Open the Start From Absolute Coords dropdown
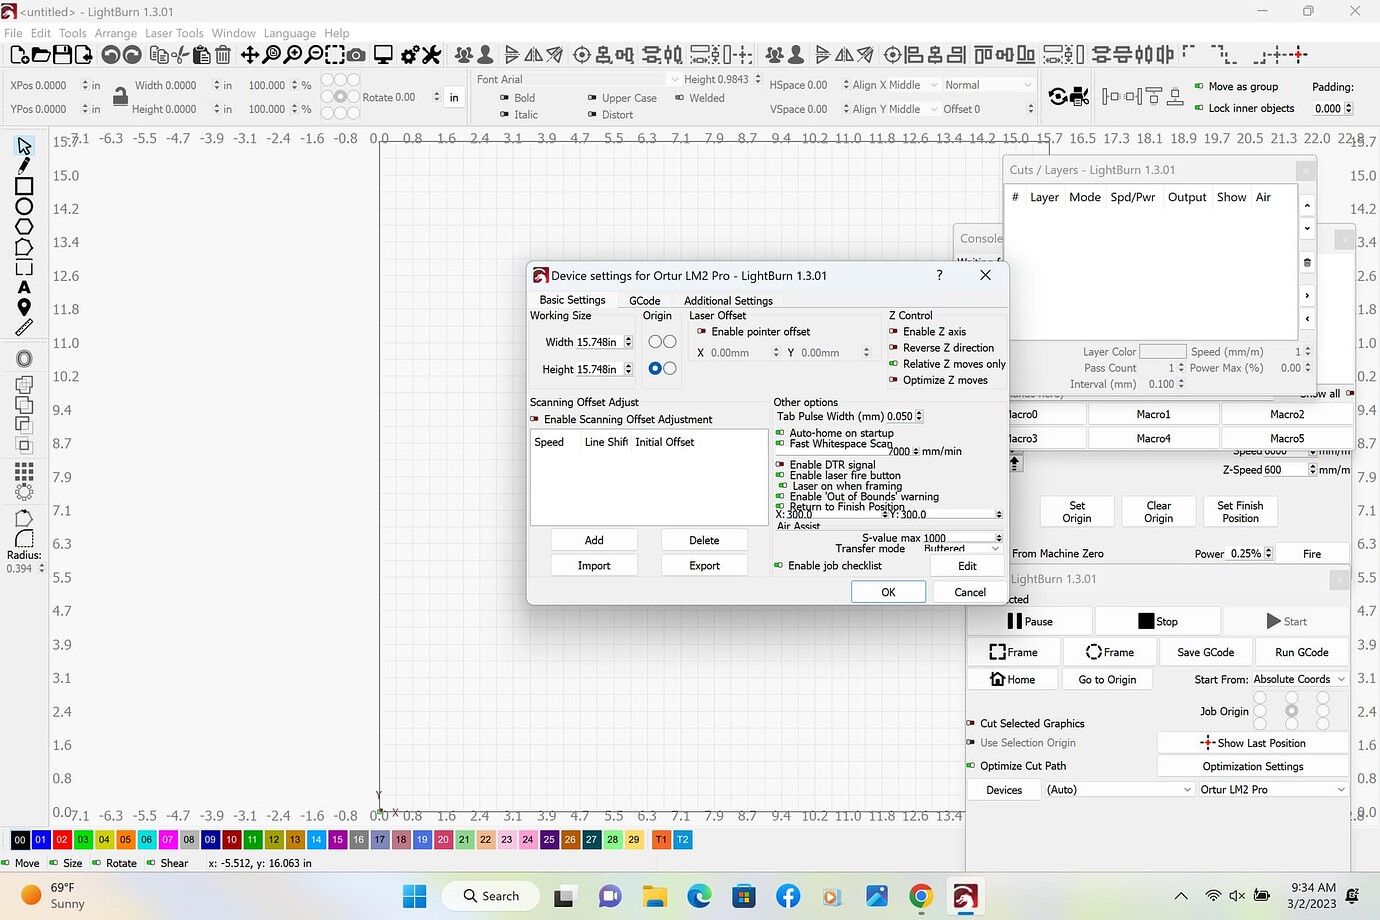1380x920 pixels. coord(1299,679)
